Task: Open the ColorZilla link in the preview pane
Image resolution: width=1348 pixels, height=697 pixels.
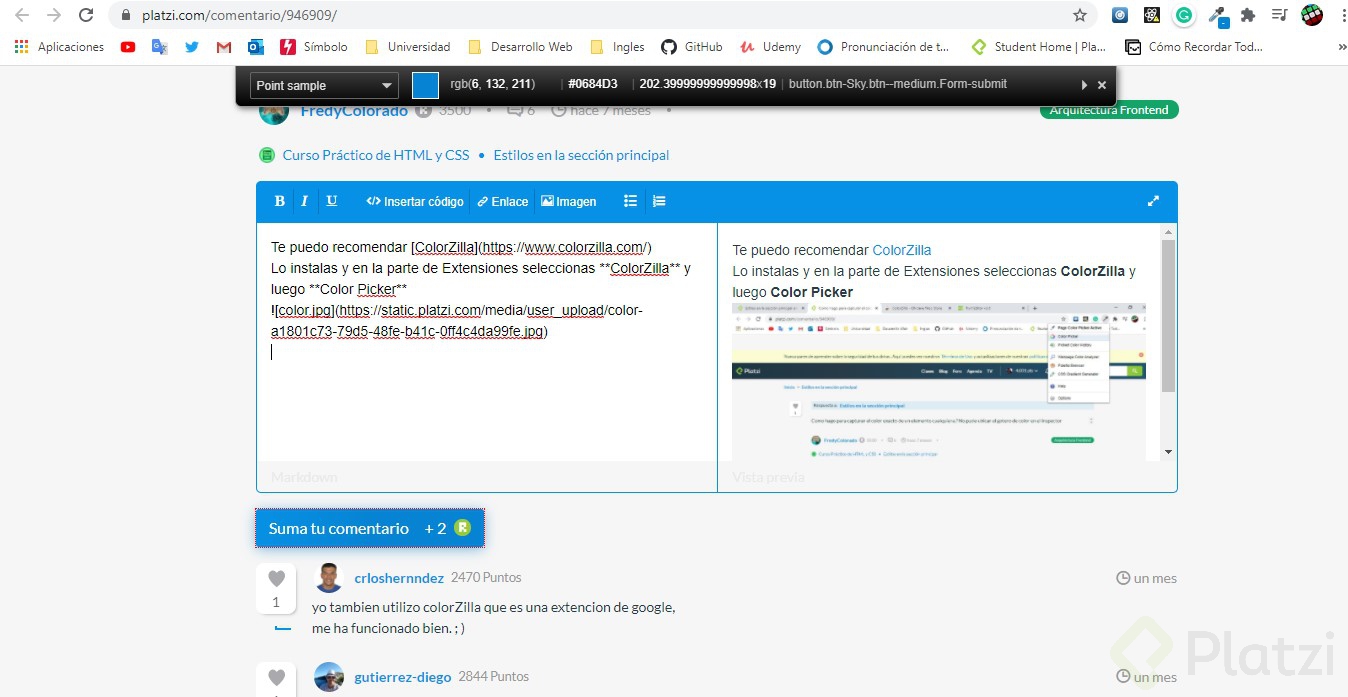Action: point(902,250)
